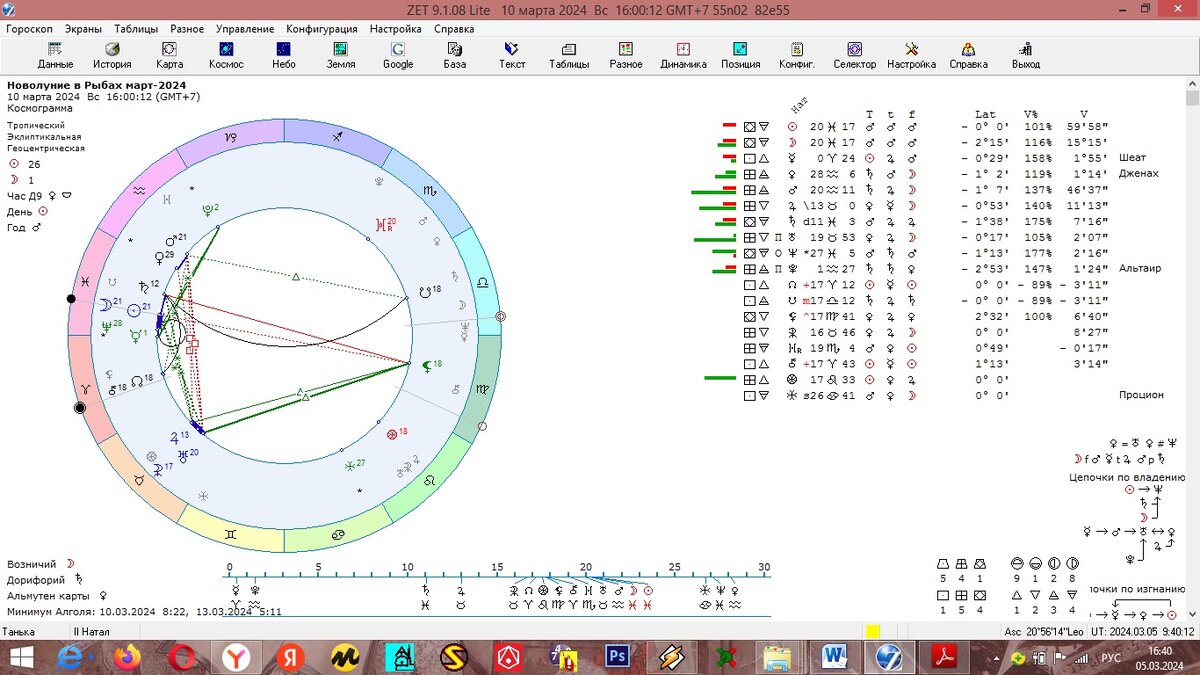Click the Альмутен карты label
Viewport: 1200px width, 675px height.
pyautogui.click(x=49, y=596)
